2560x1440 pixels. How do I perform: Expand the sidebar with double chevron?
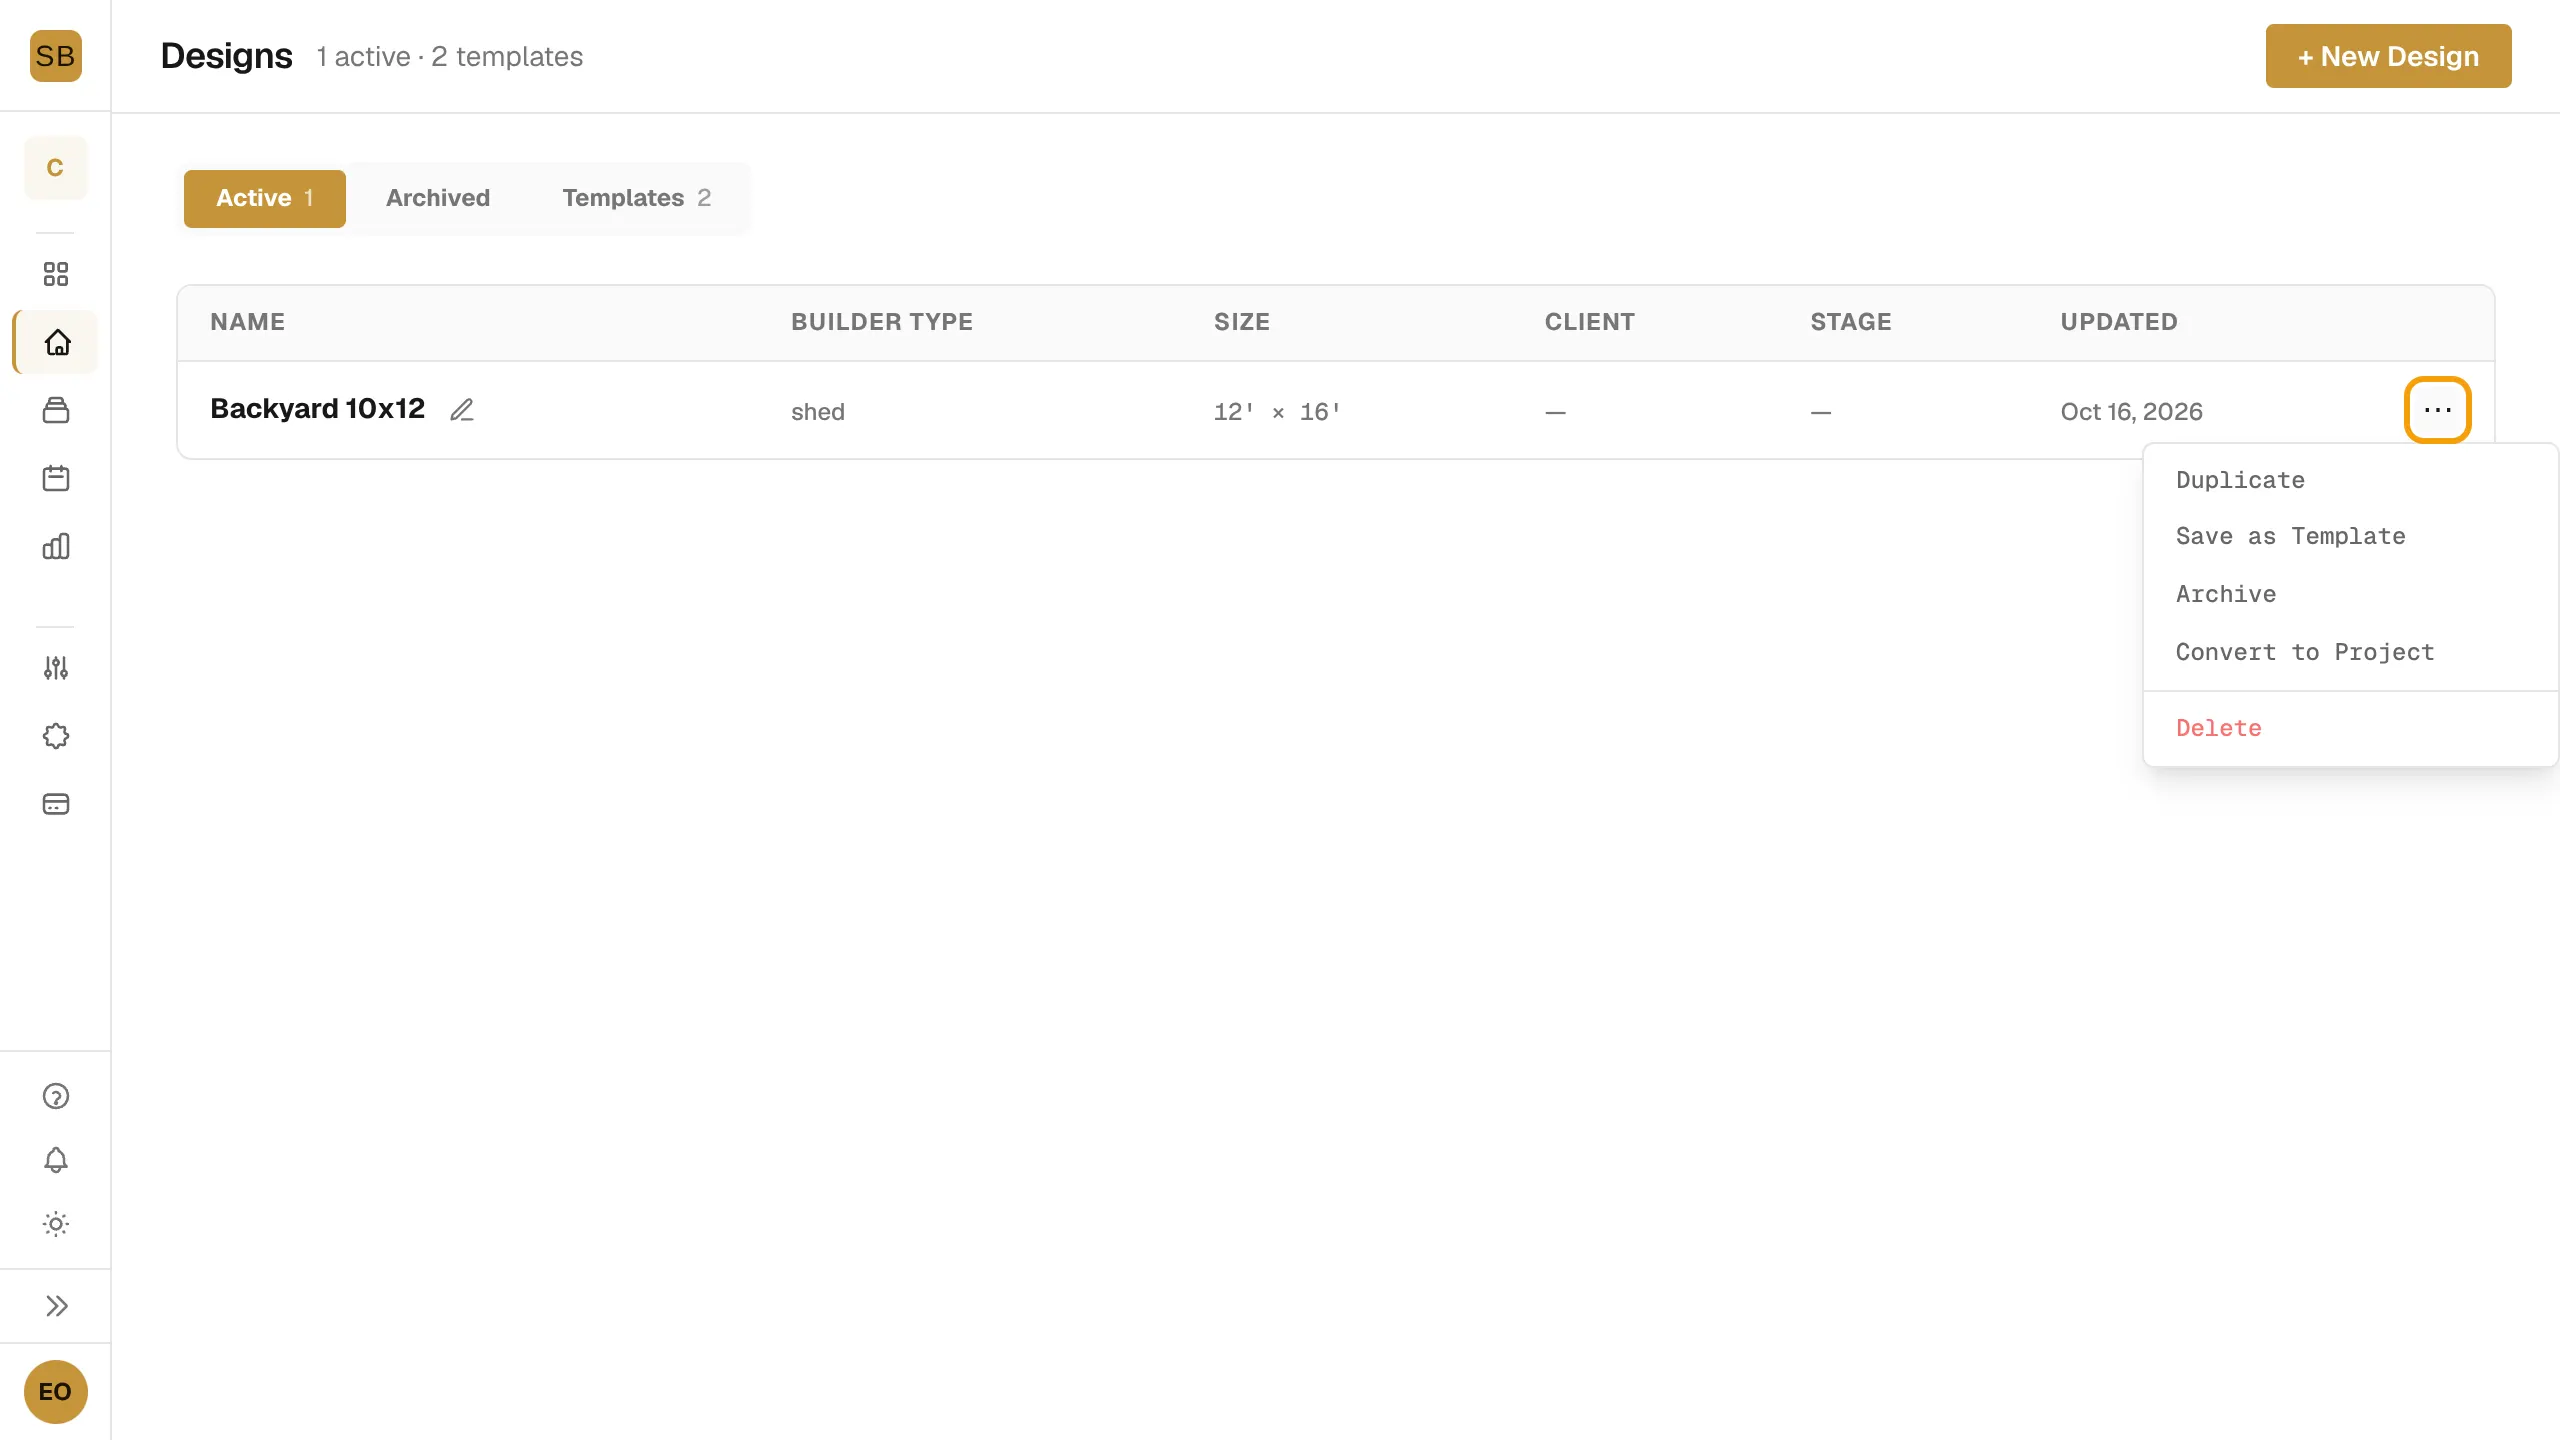click(x=56, y=1306)
